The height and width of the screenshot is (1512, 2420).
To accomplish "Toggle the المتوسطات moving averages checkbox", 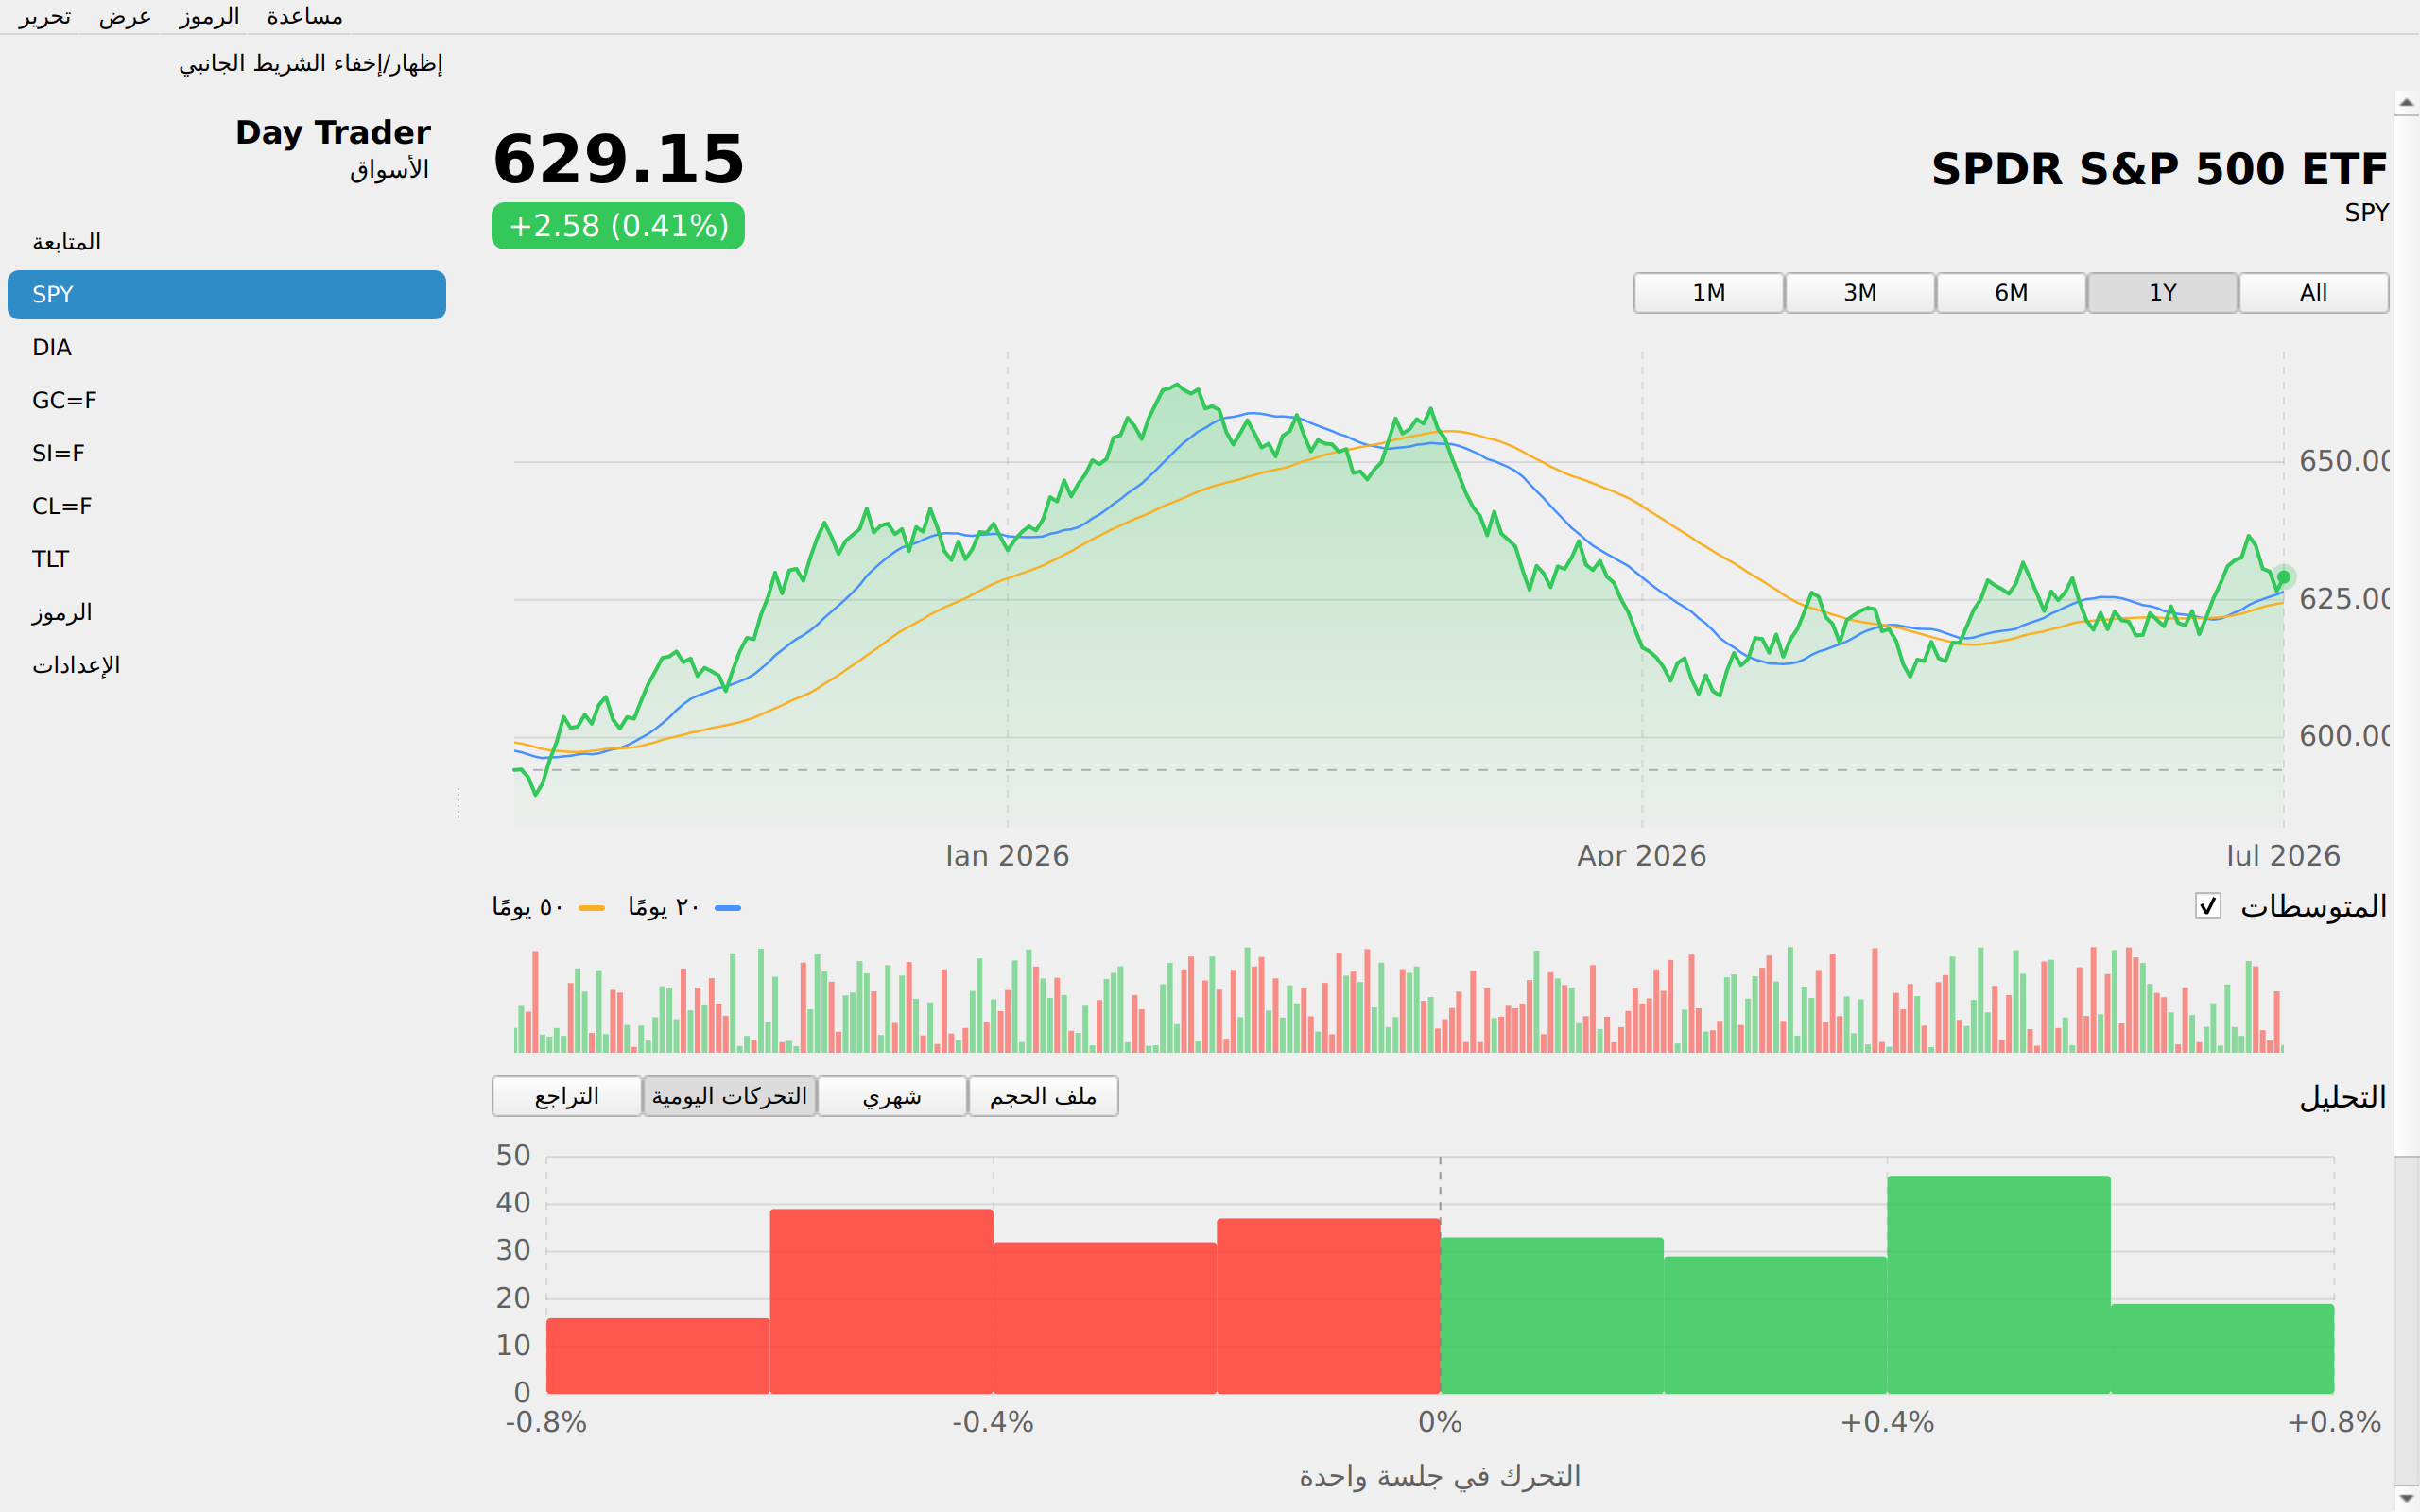I will tap(2208, 906).
